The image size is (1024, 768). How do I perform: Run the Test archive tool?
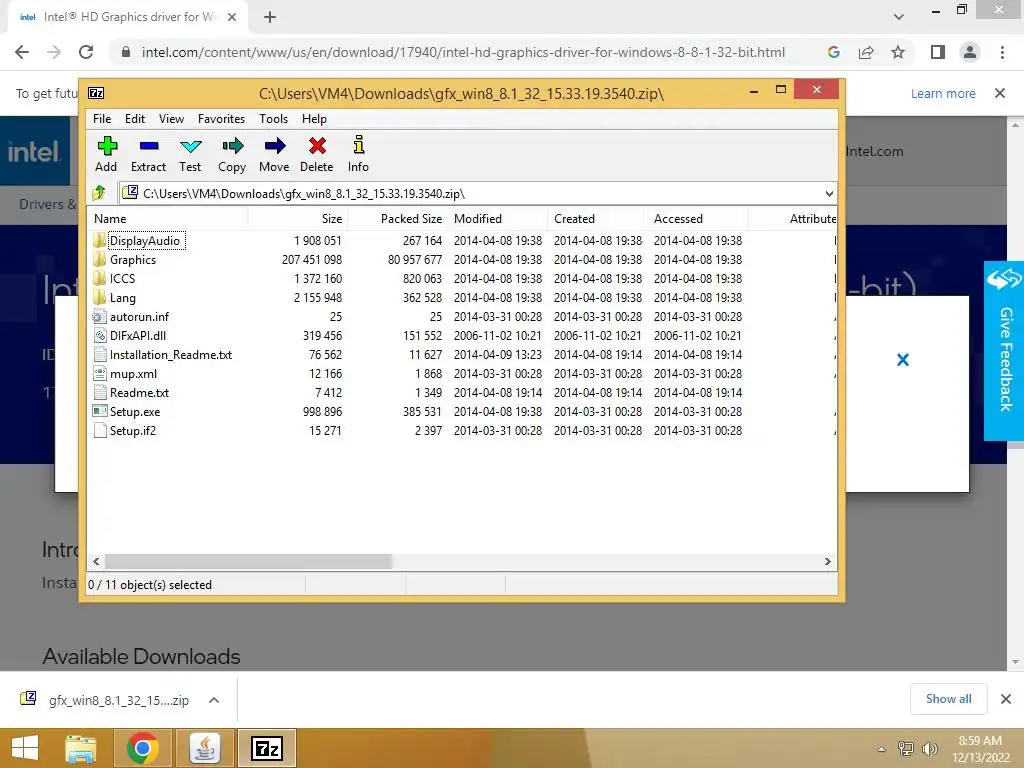pyautogui.click(x=190, y=146)
